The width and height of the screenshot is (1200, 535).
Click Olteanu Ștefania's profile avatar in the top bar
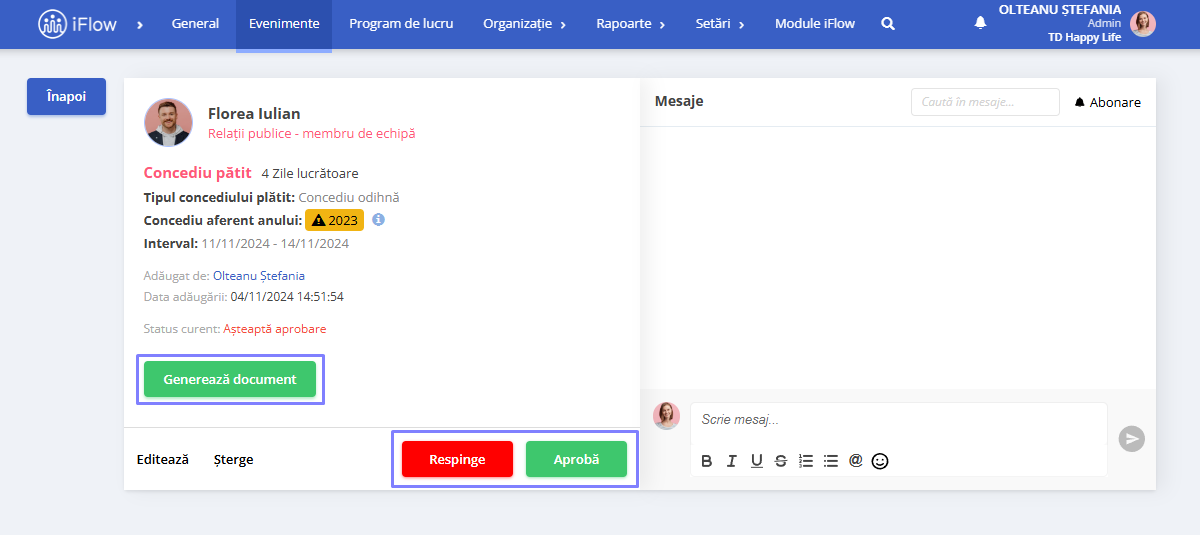tap(1143, 24)
